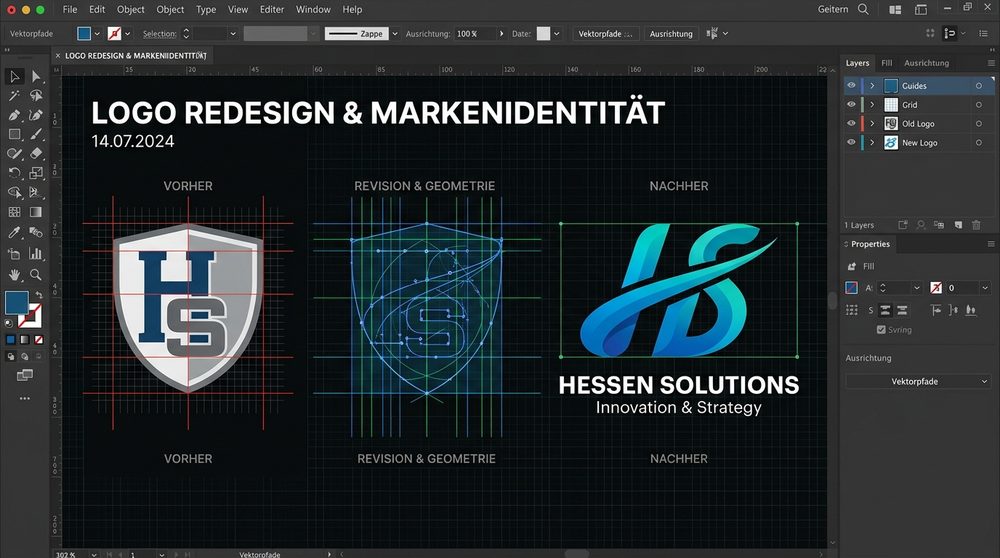Hide the Guides layer

(851, 85)
